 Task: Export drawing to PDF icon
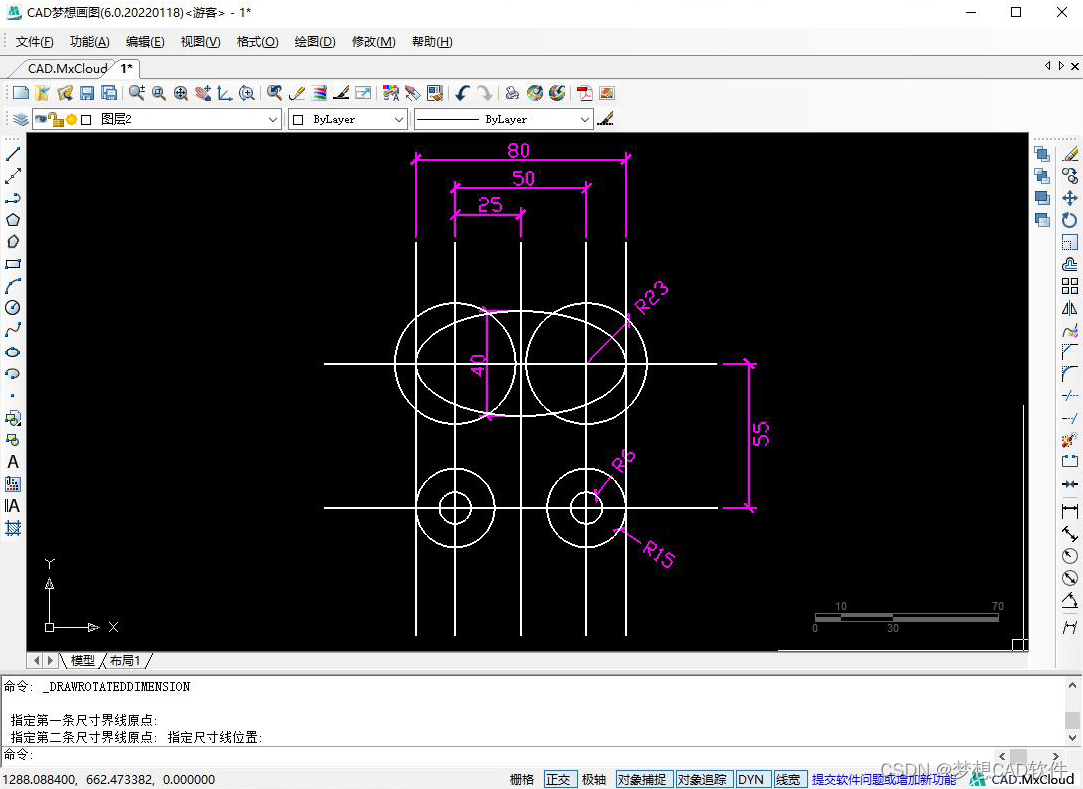tap(584, 93)
